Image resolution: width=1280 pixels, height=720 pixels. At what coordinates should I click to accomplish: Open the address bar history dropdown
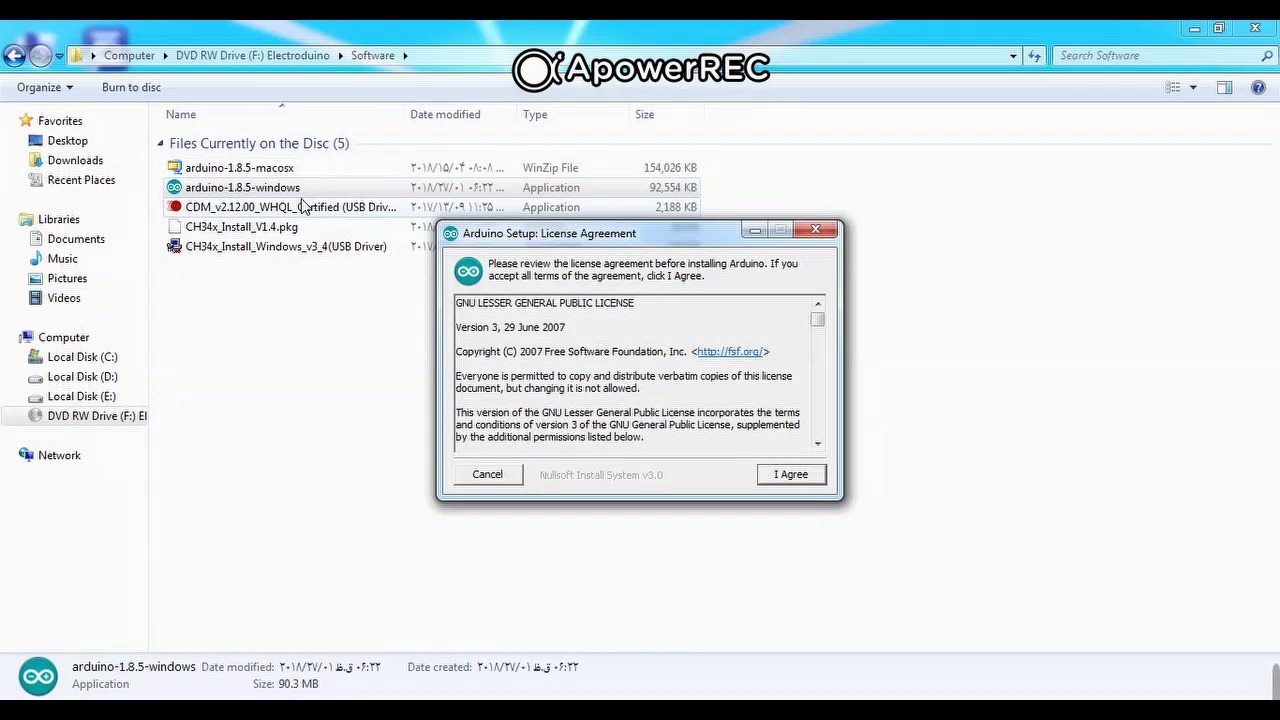point(1013,56)
